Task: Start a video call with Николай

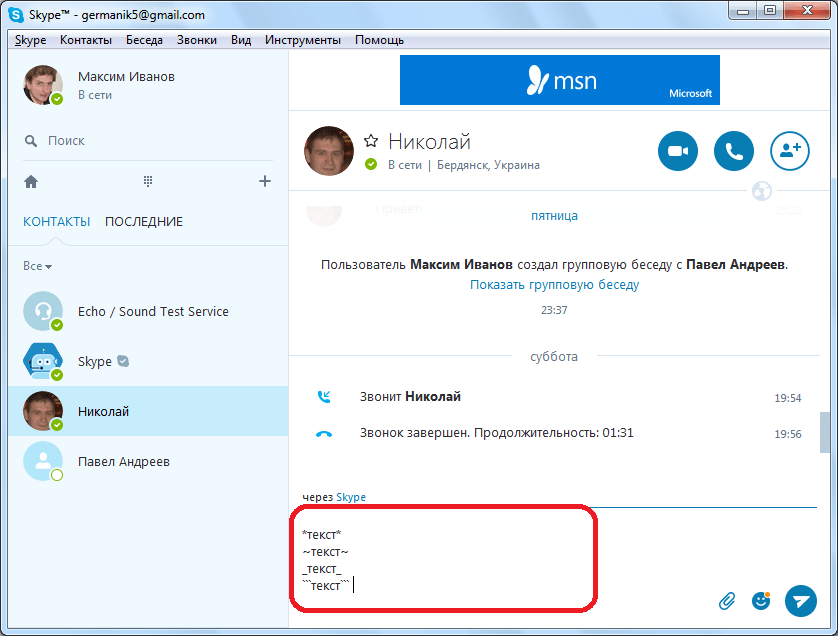Action: (678, 151)
